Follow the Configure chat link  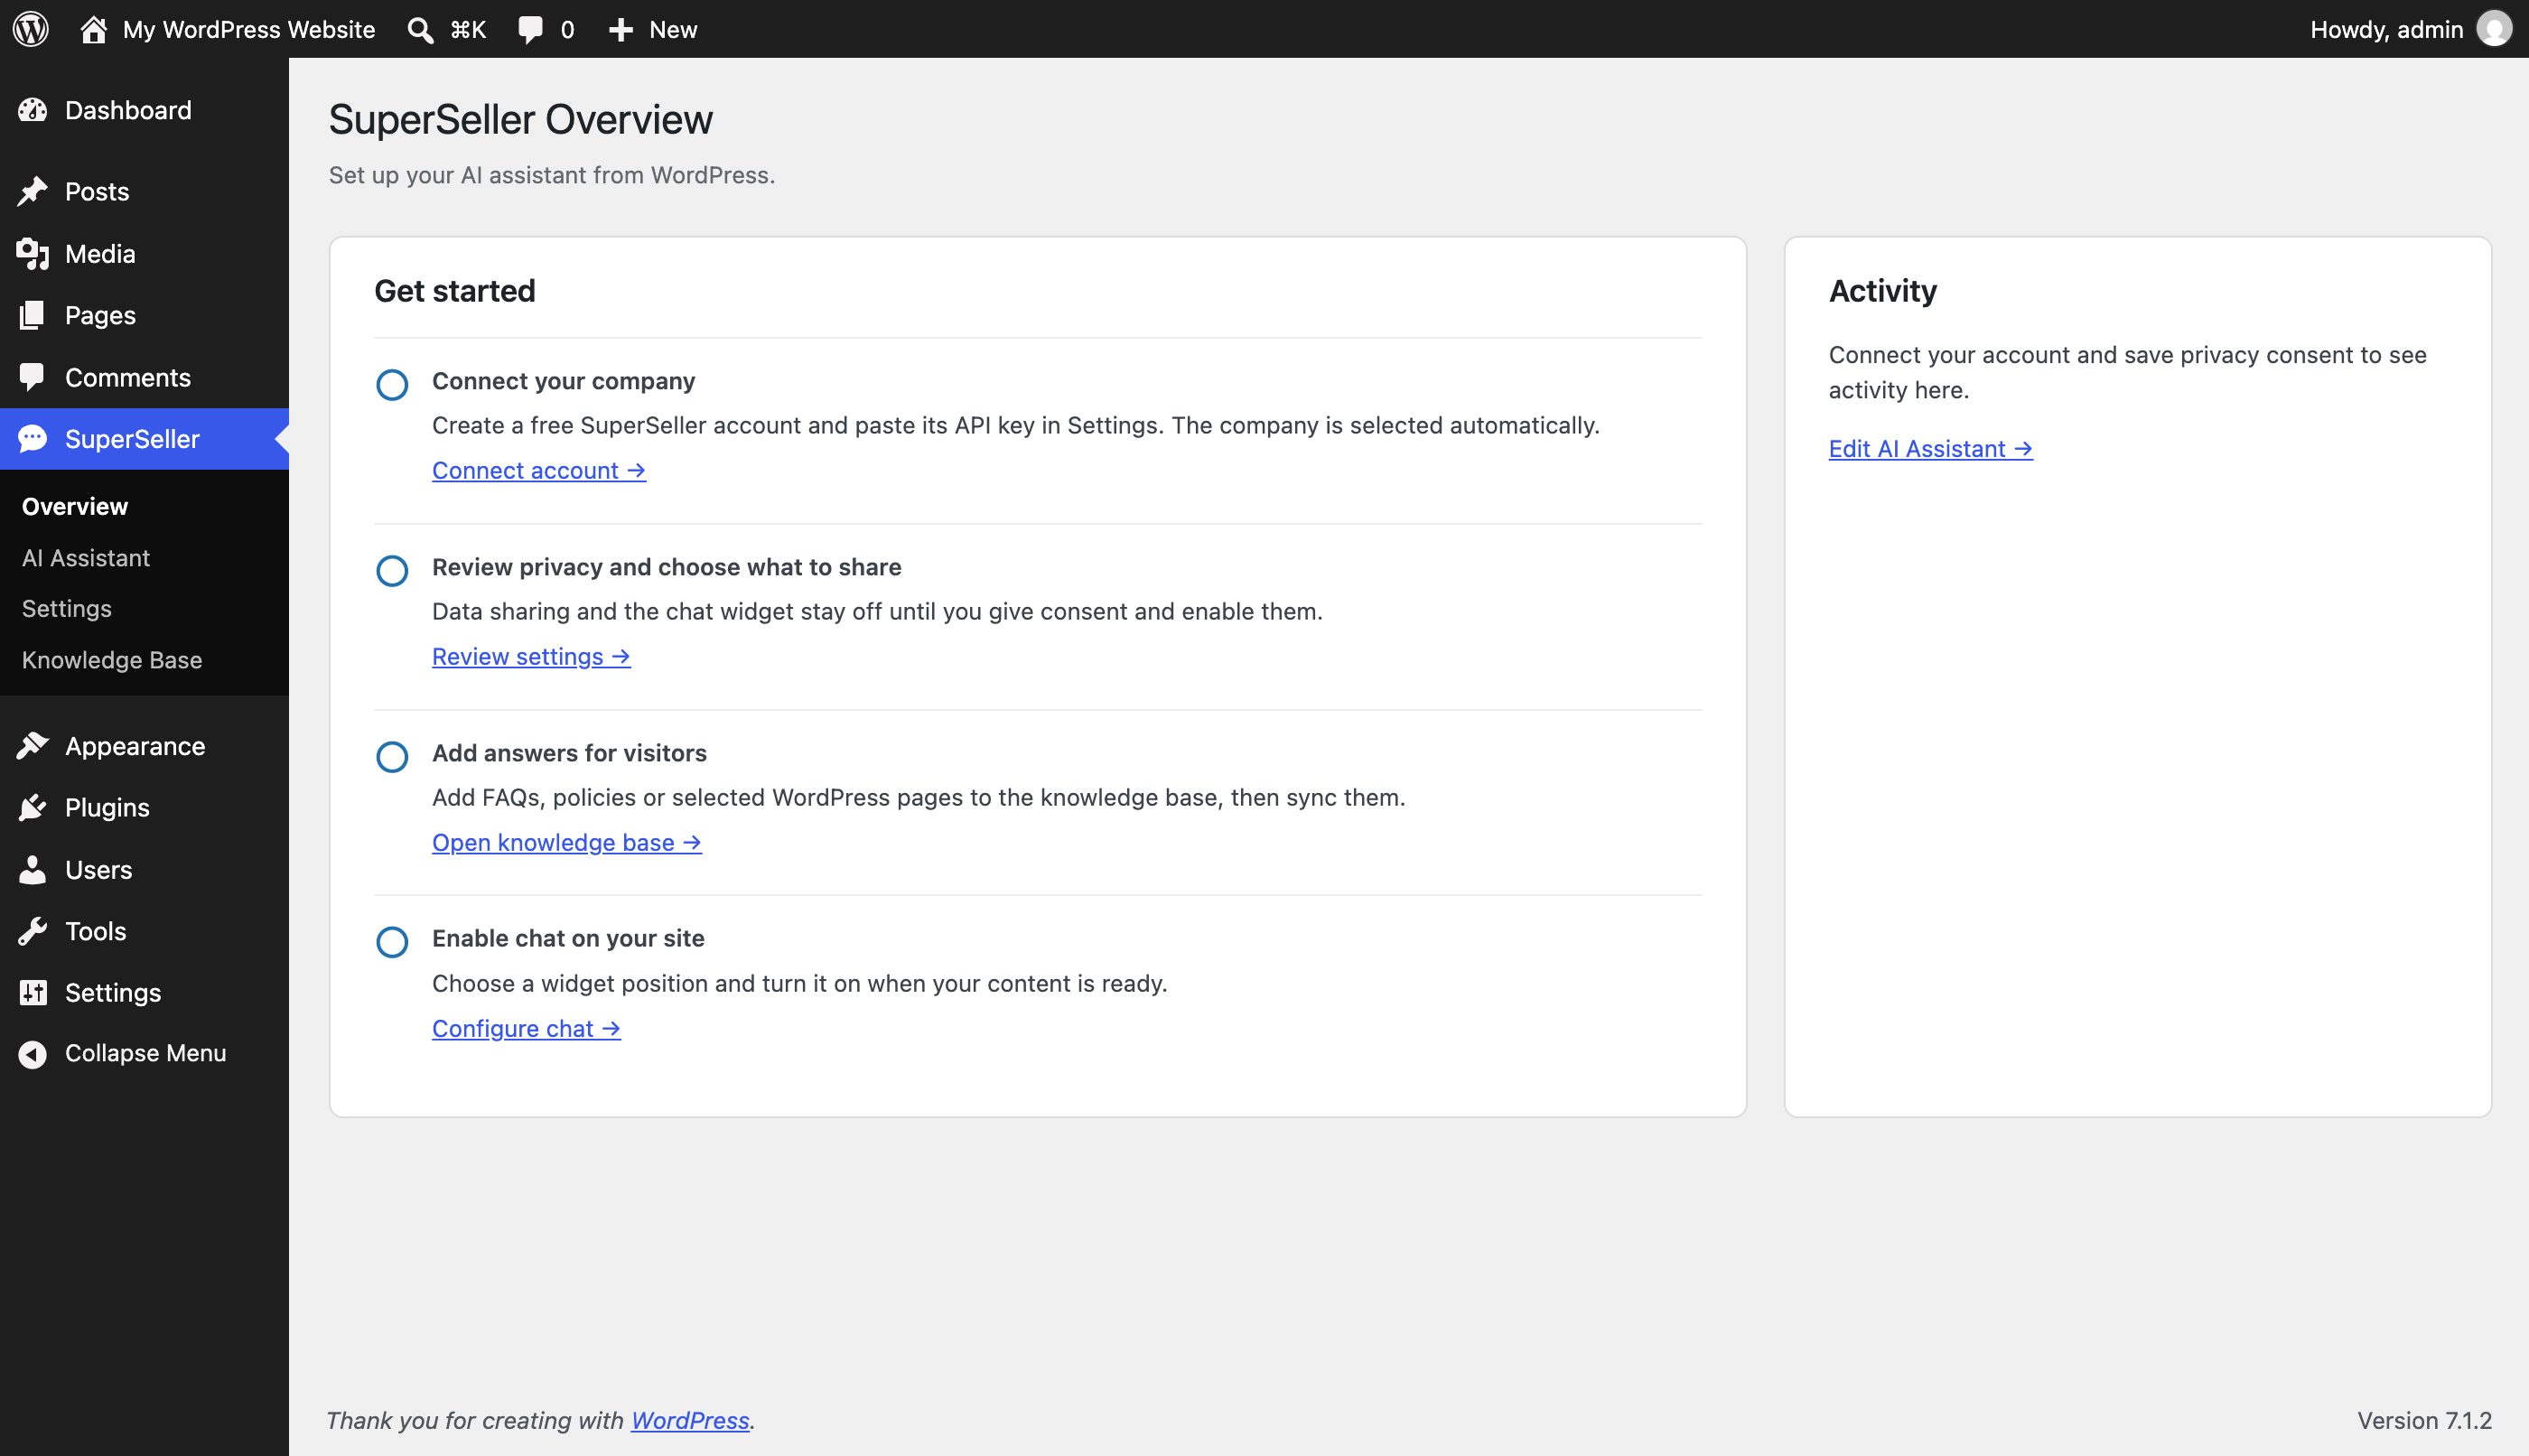tap(526, 1028)
